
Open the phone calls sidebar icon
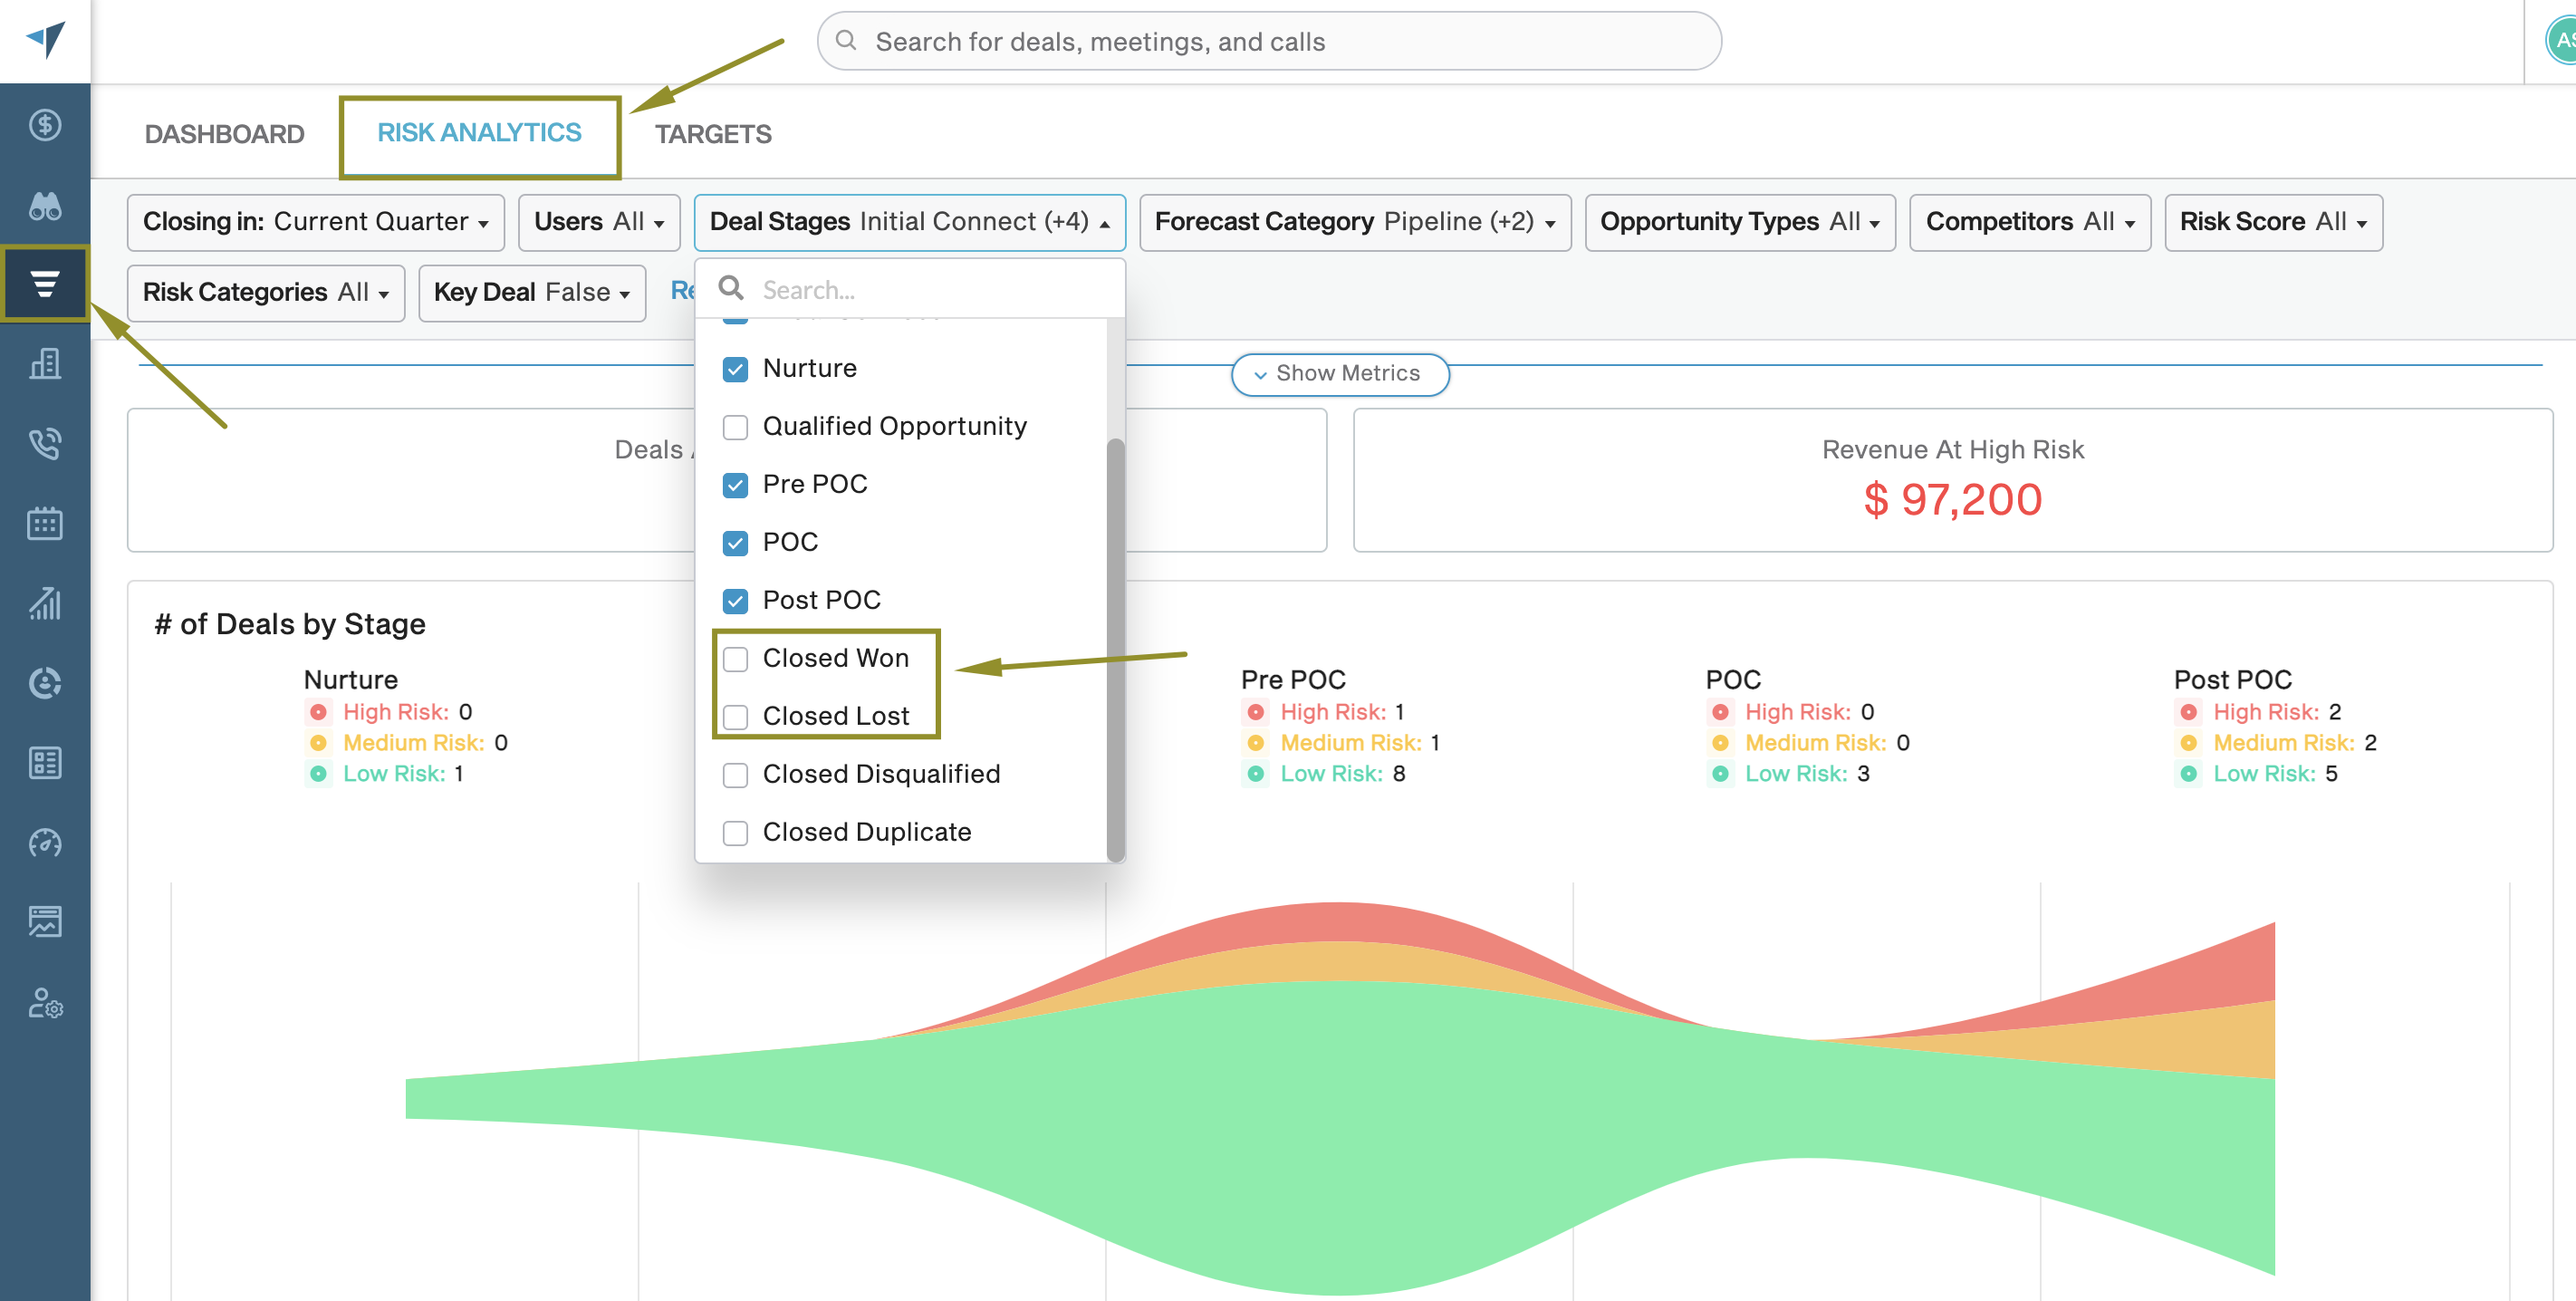[45, 443]
